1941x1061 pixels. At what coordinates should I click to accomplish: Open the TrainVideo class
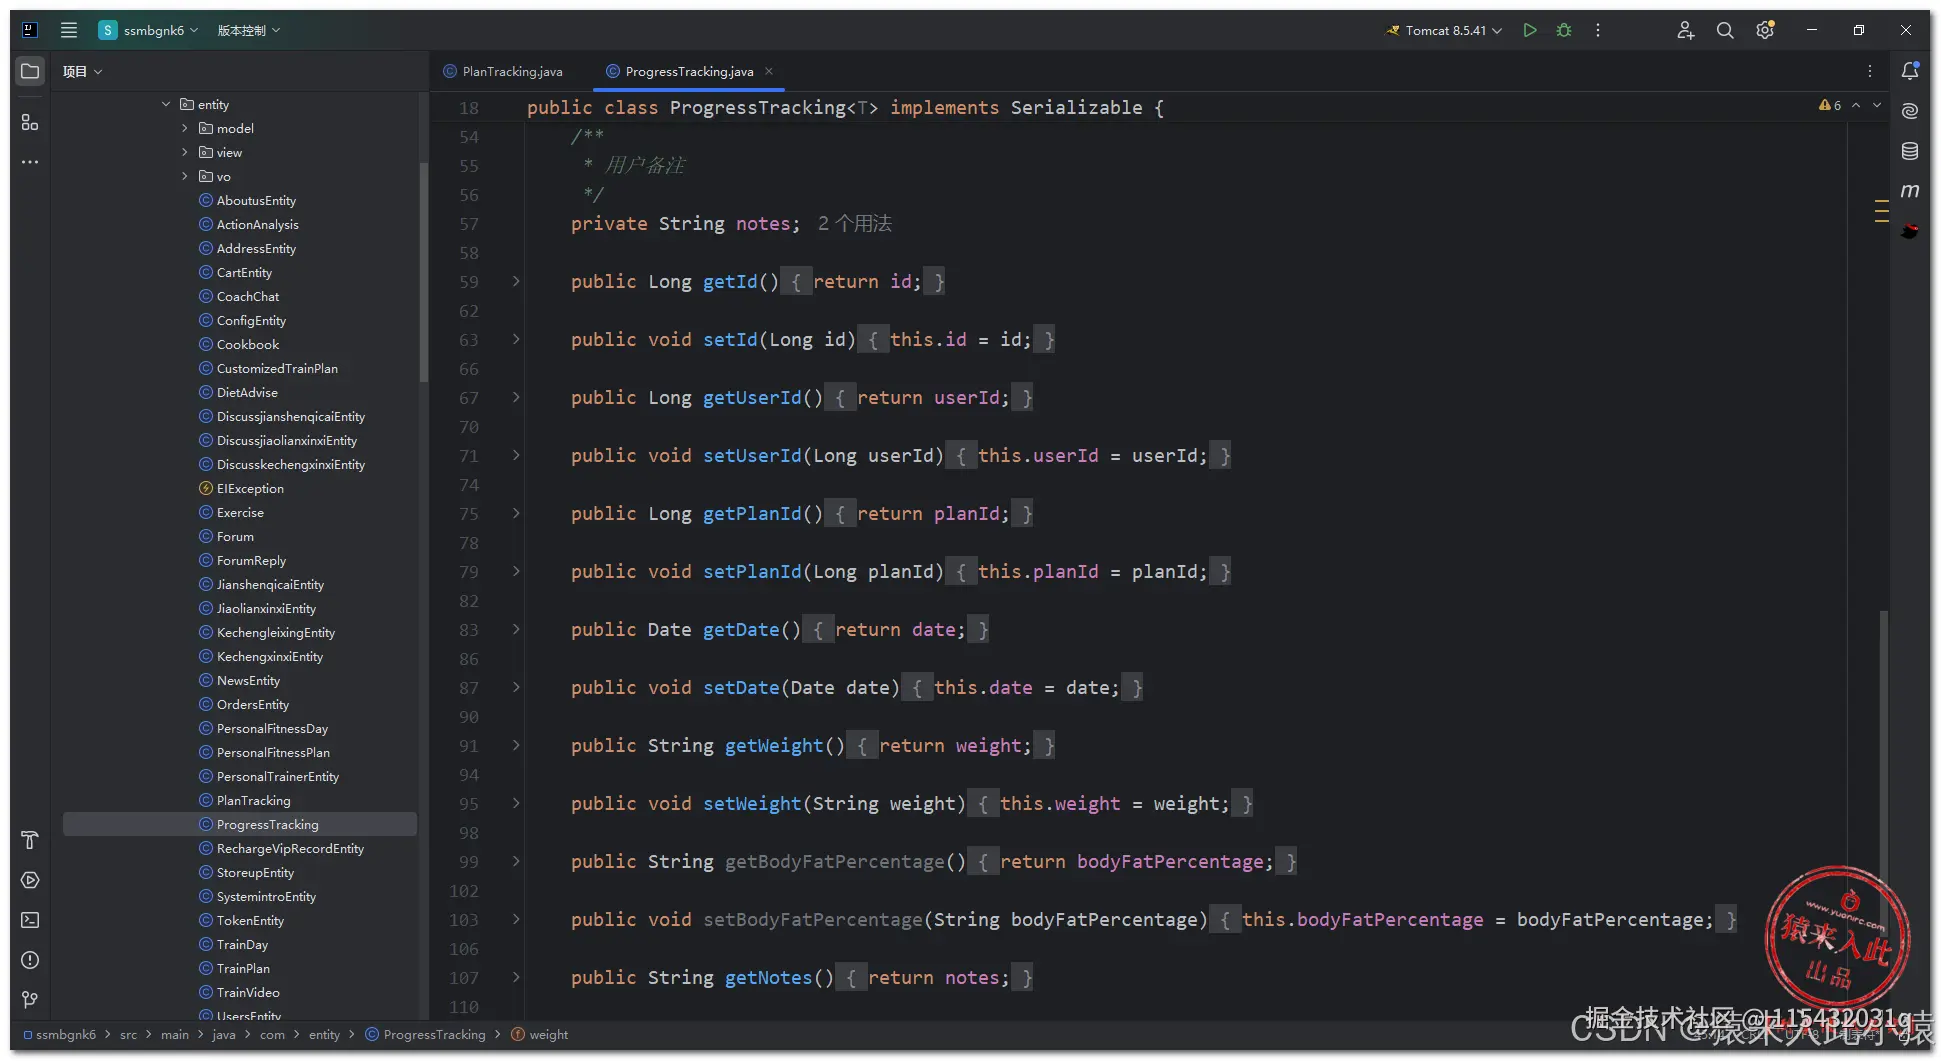pyautogui.click(x=248, y=992)
